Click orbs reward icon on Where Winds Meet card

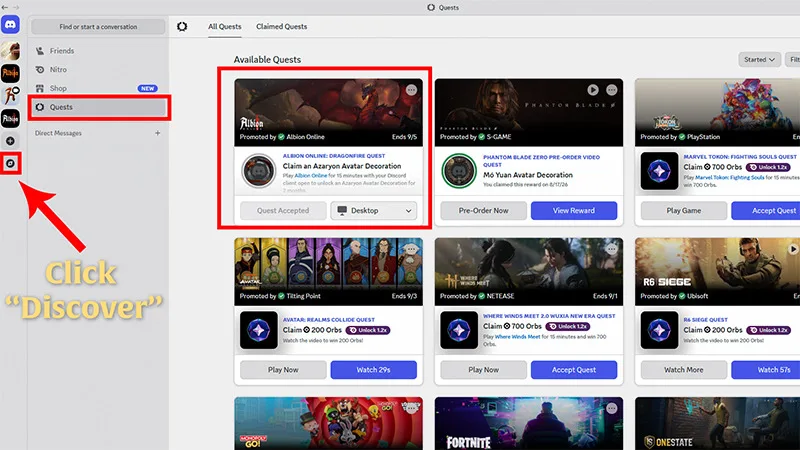pyautogui.click(x=459, y=331)
